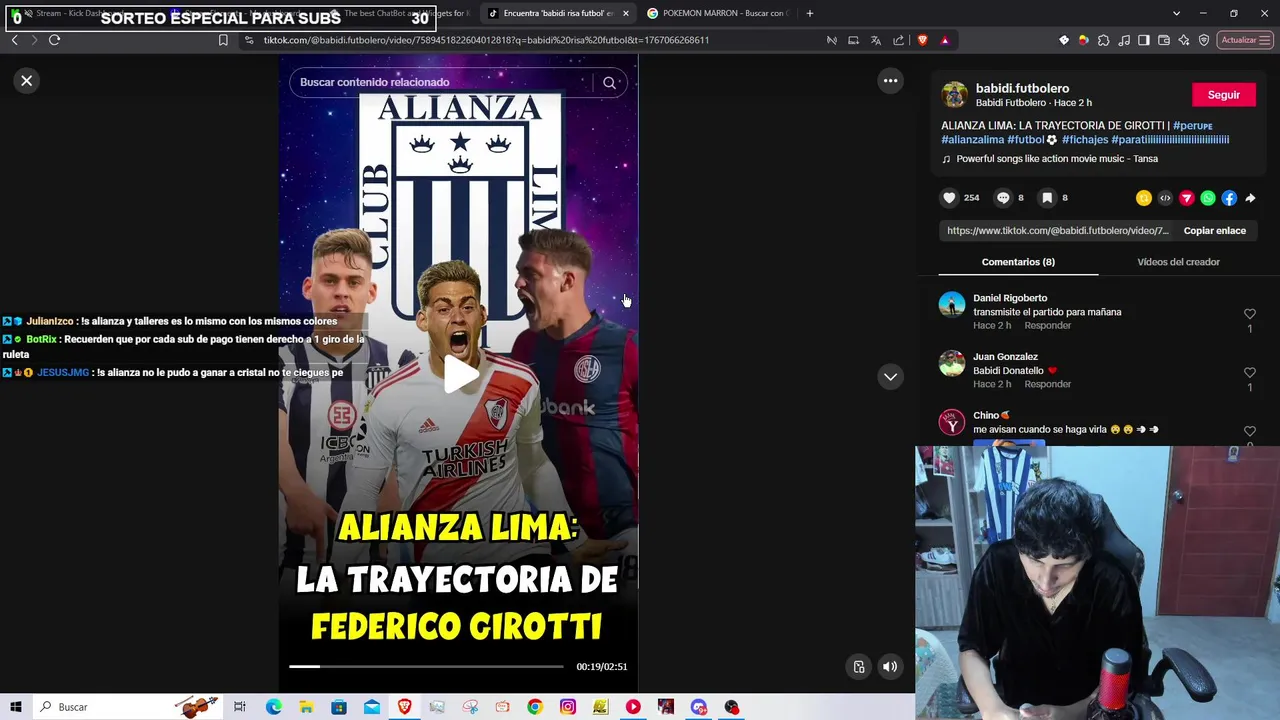Mute the video with the speaker icon

click(x=890, y=667)
